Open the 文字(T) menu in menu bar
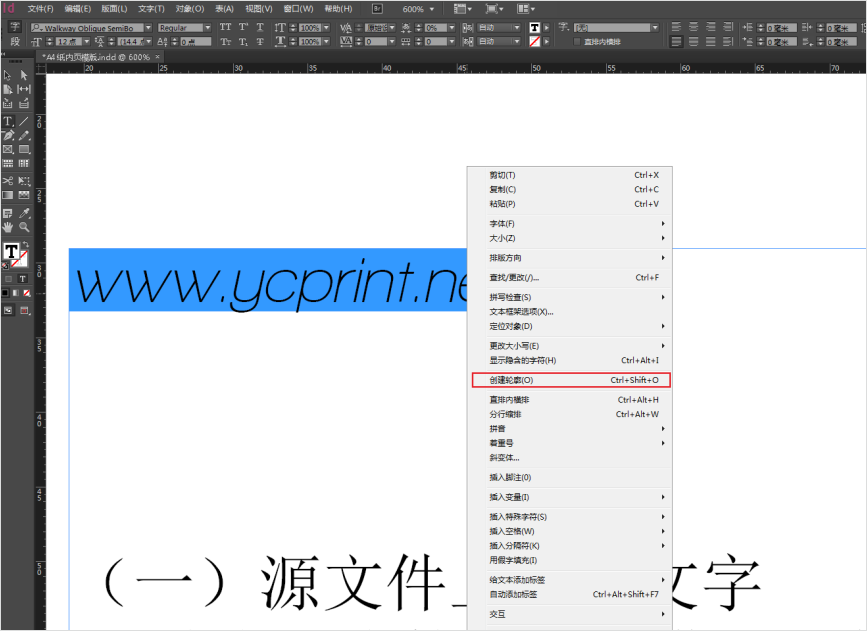 [x=151, y=8]
